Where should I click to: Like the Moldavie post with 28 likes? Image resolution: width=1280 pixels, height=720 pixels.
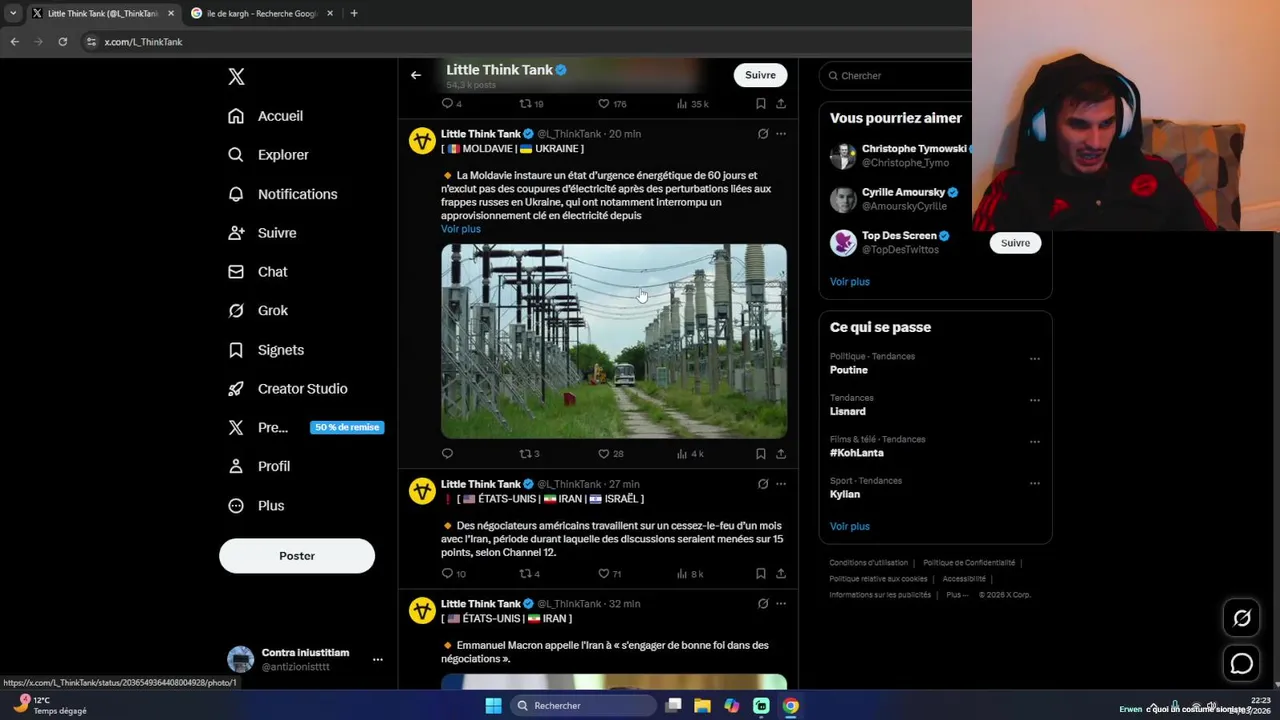tap(610, 454)
